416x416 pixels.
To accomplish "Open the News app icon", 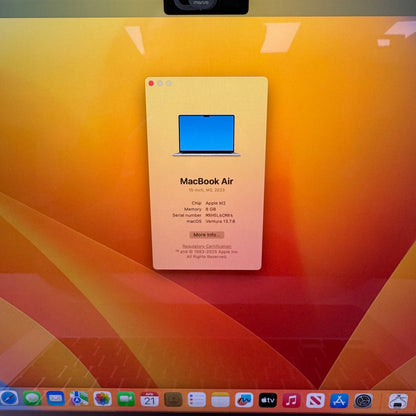I will (315, 400).
